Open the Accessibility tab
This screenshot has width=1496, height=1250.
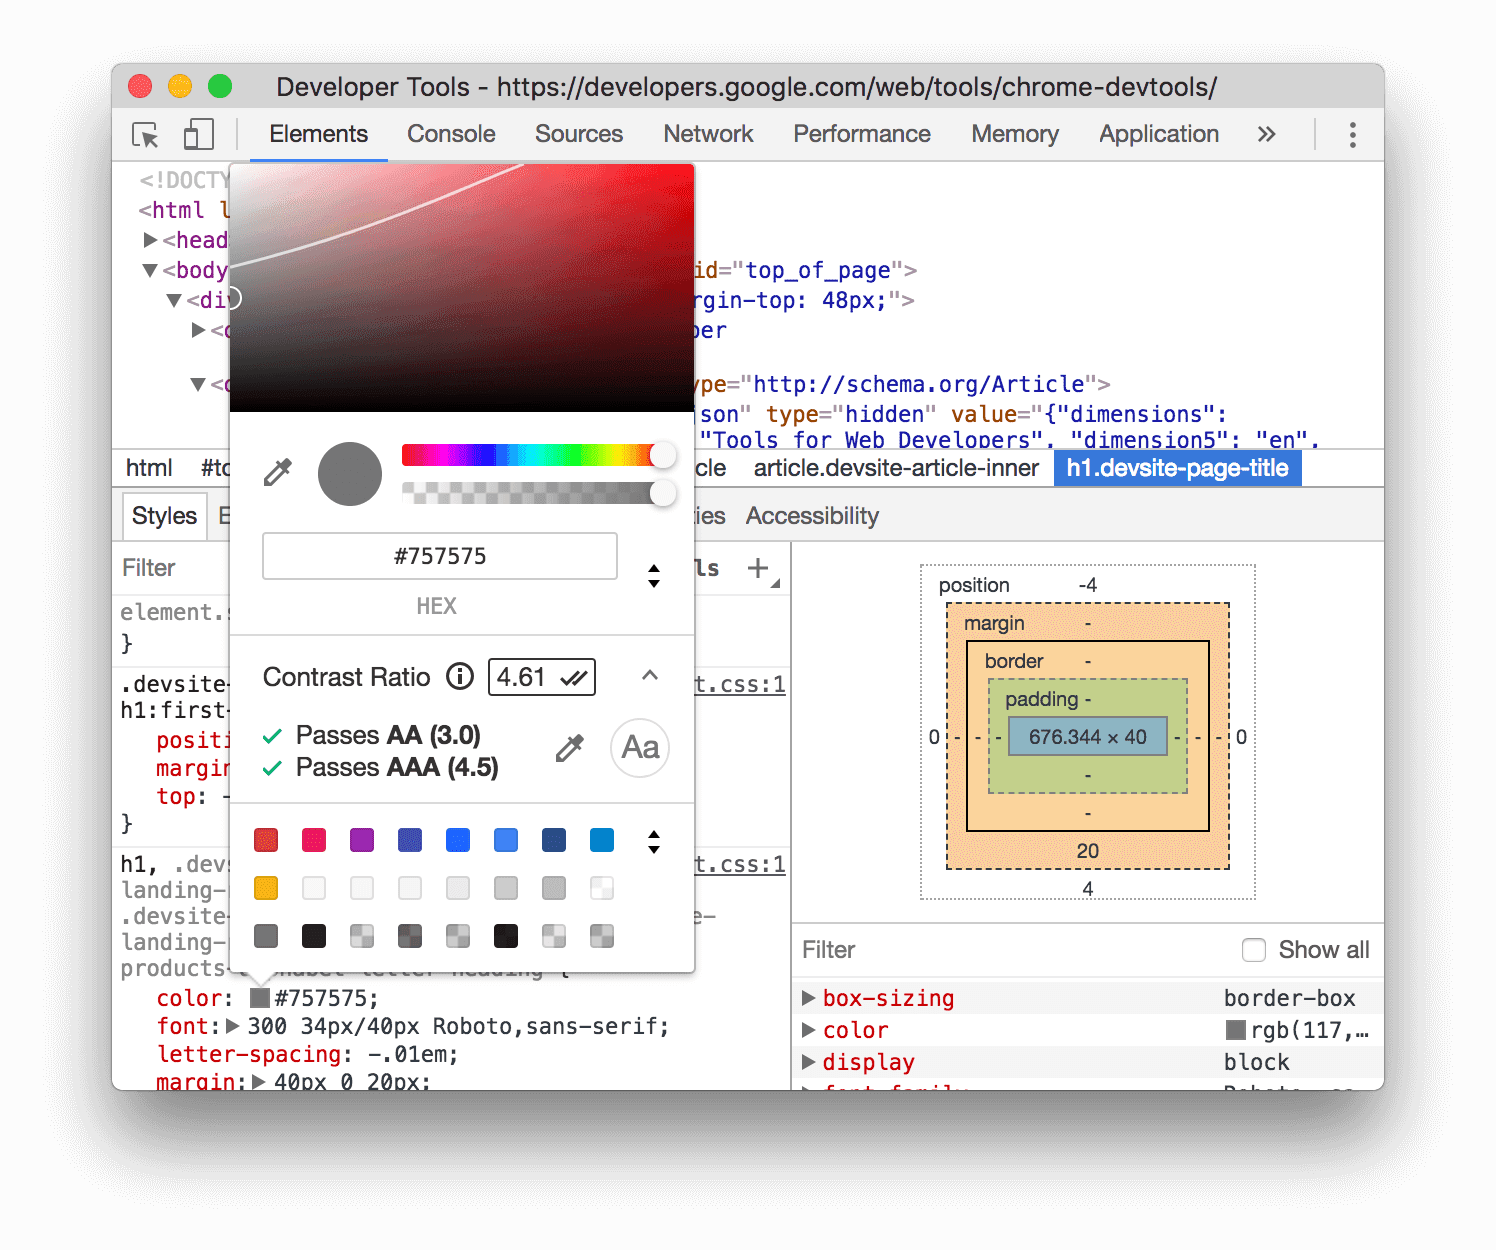point(812,515)
